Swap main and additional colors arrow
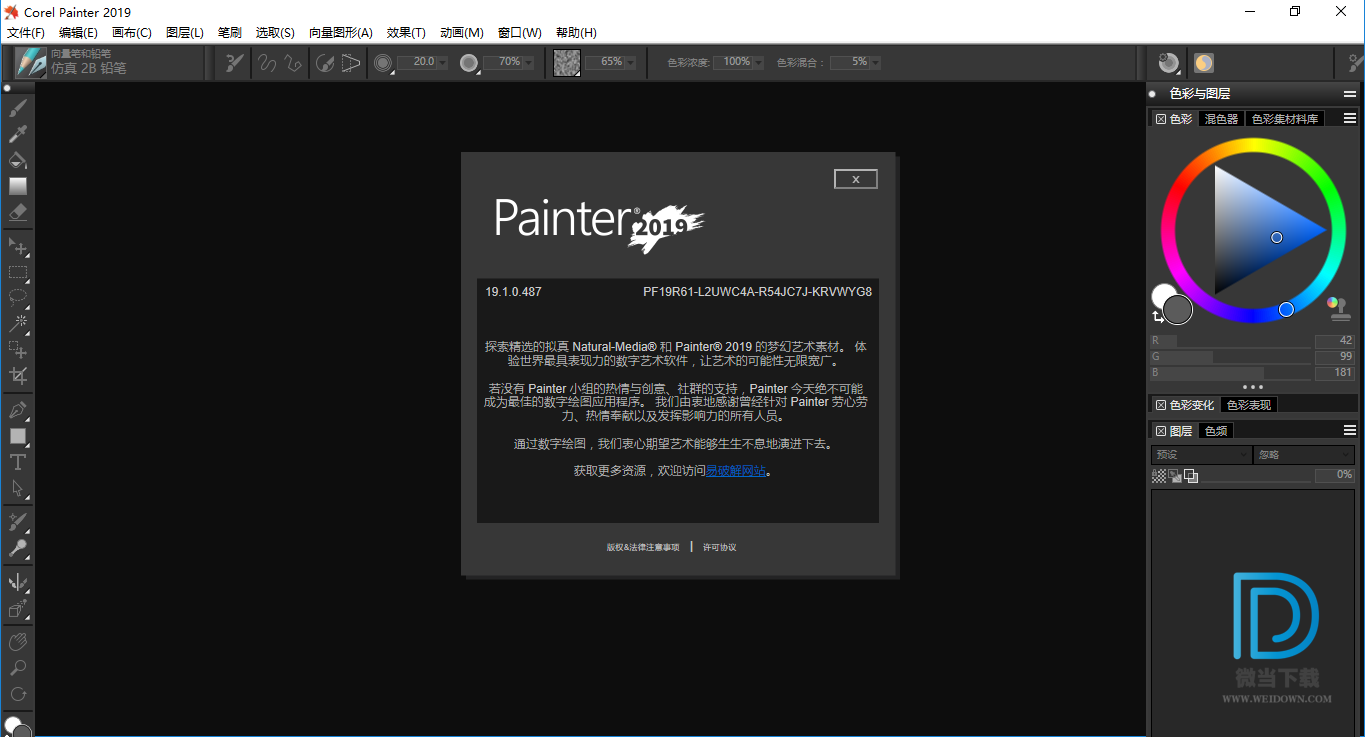 tap(1158, 316)
